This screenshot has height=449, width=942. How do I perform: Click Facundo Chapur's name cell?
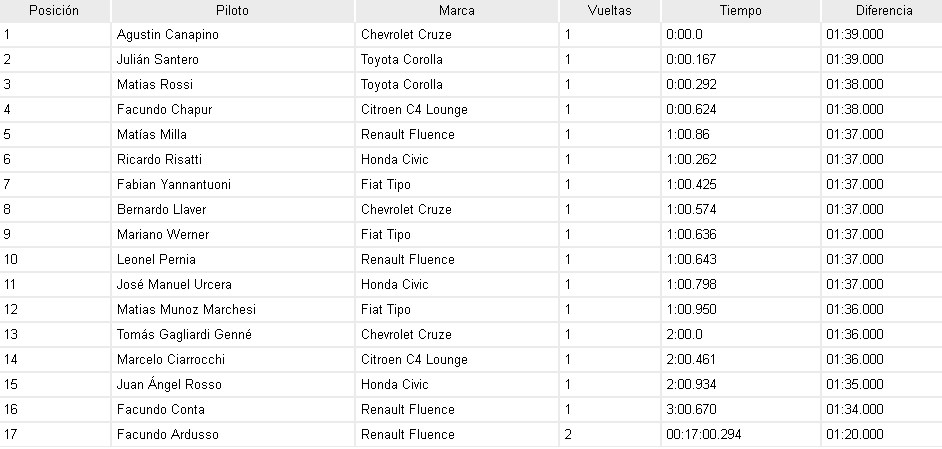pos(164,110)
